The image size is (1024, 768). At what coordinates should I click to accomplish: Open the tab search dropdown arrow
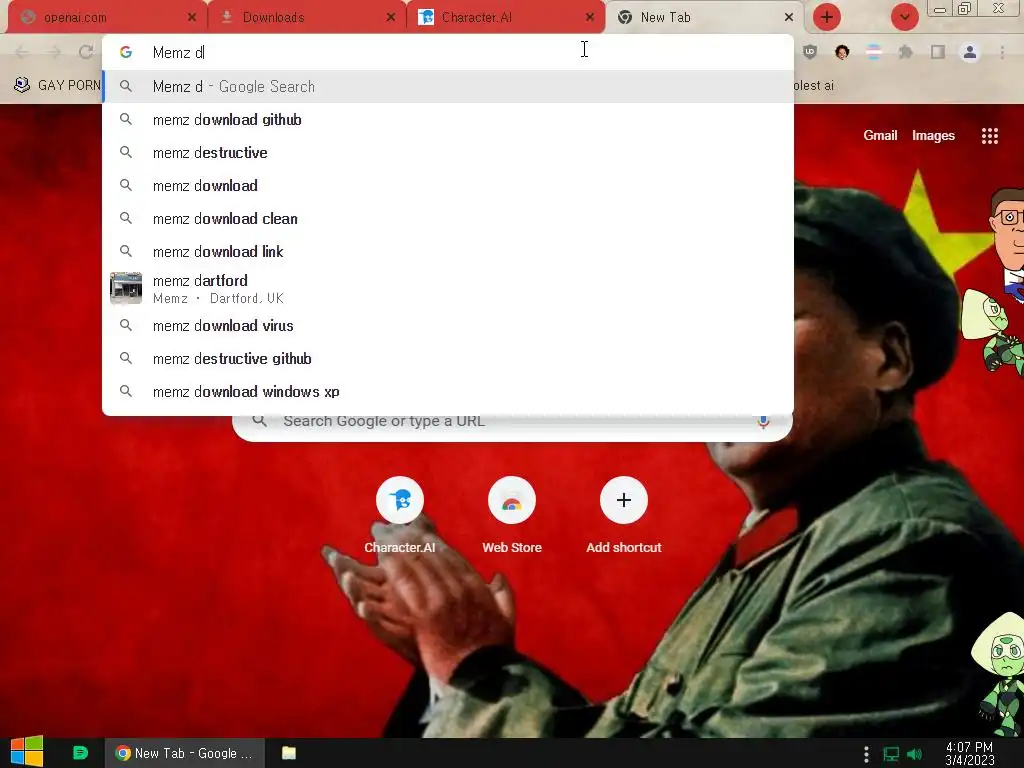tap(904, 17)
